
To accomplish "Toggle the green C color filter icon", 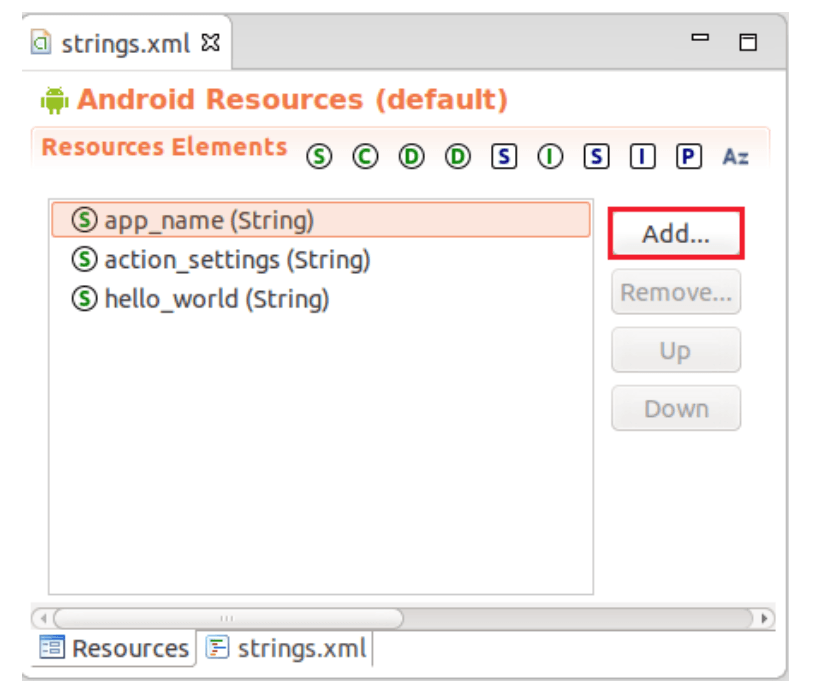I will click(x=365, y=158).
